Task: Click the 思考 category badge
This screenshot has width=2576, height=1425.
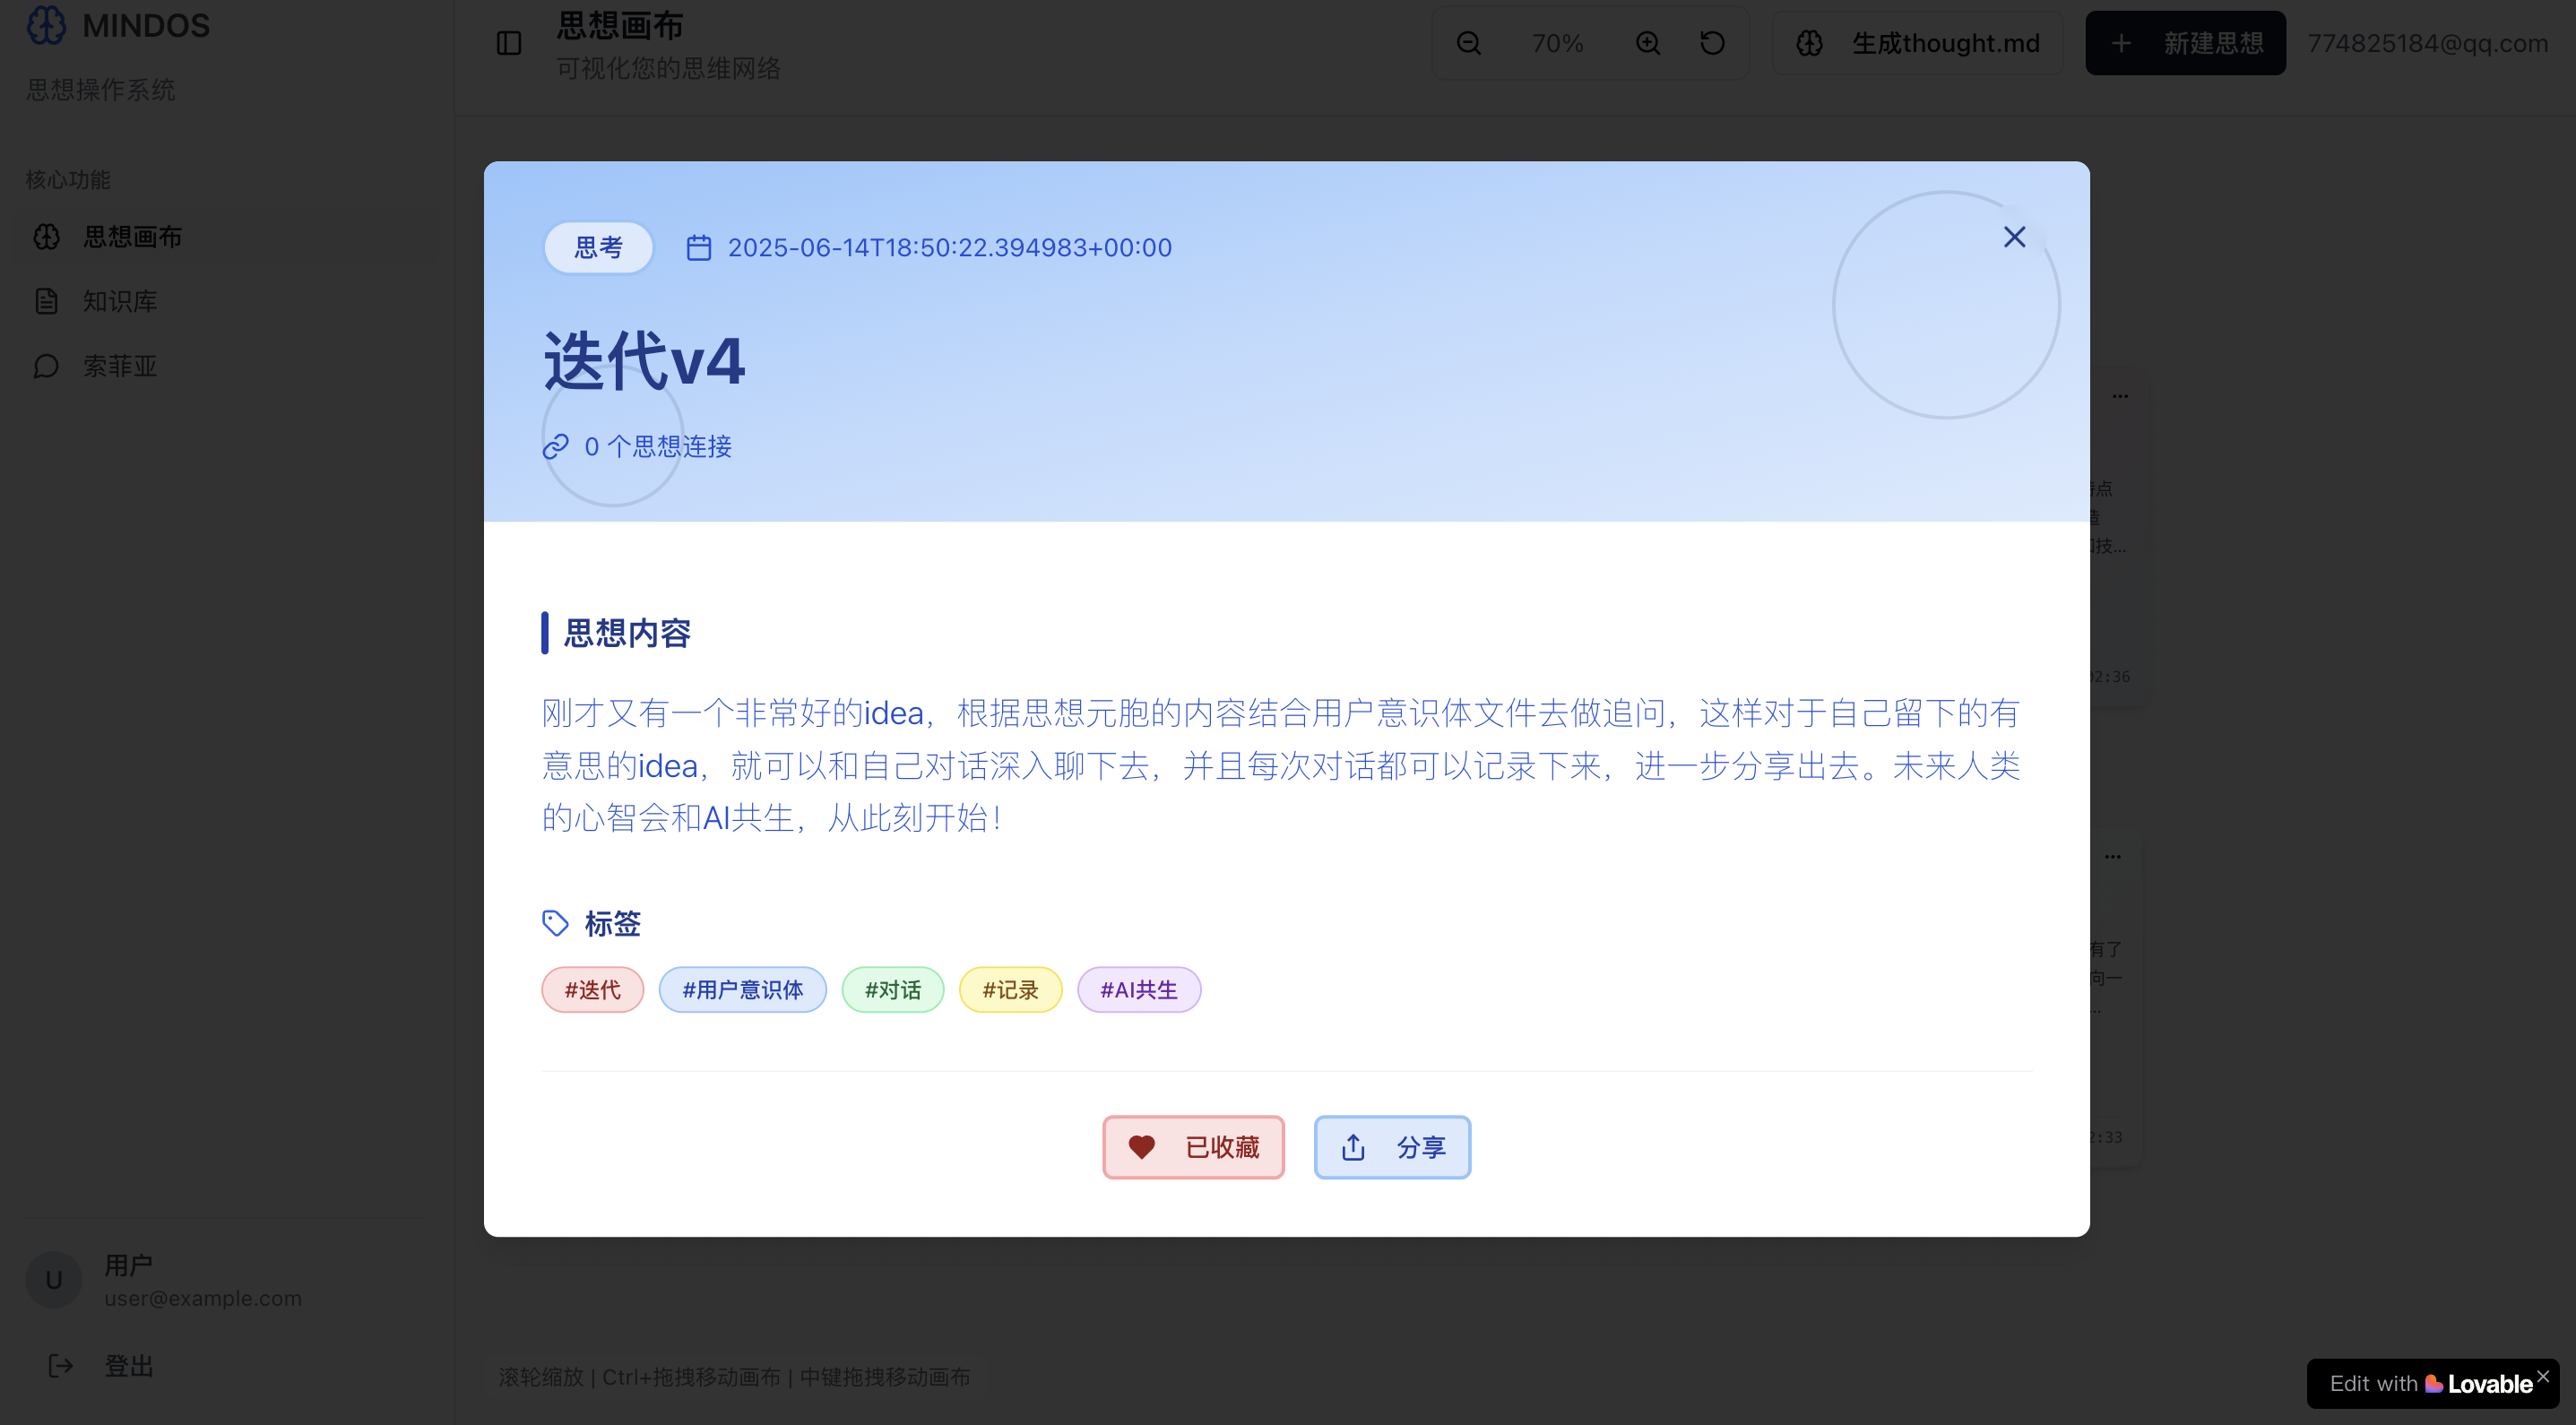Action: pyautogui.click(x=598, y=247)
